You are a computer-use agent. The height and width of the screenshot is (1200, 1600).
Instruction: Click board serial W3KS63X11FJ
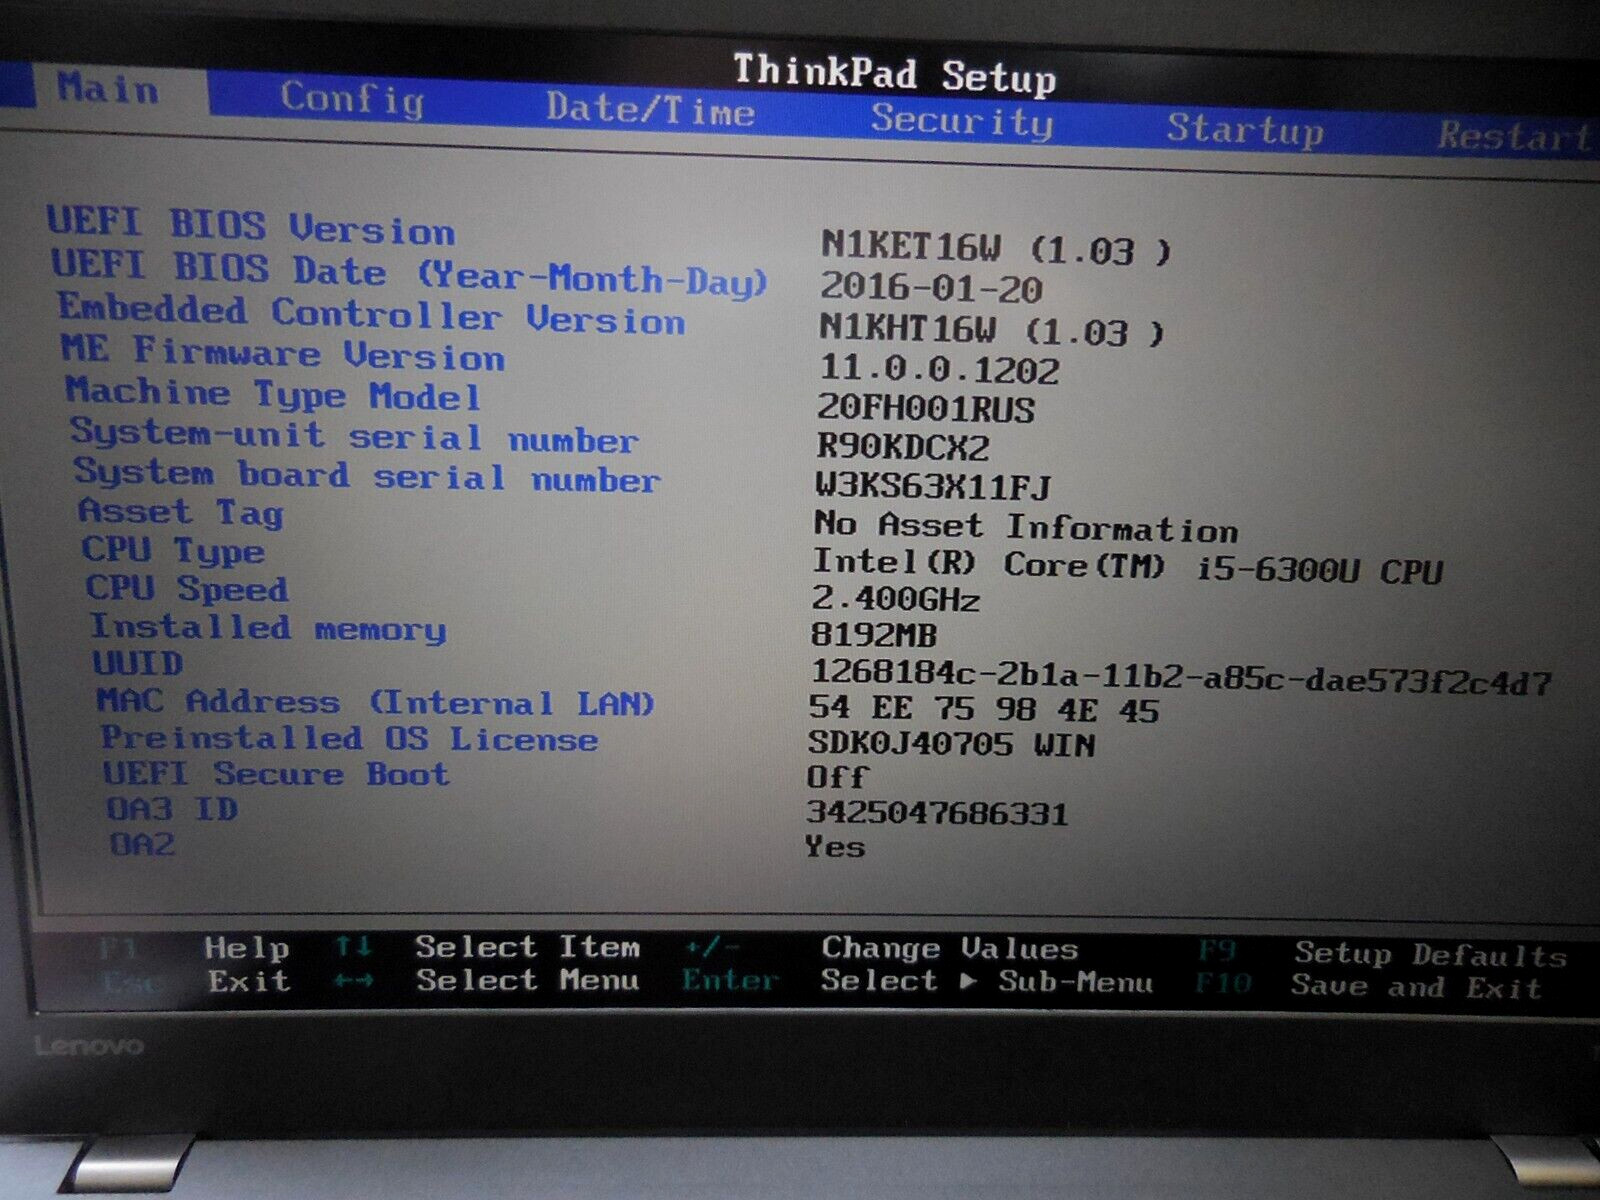point(933,487)
